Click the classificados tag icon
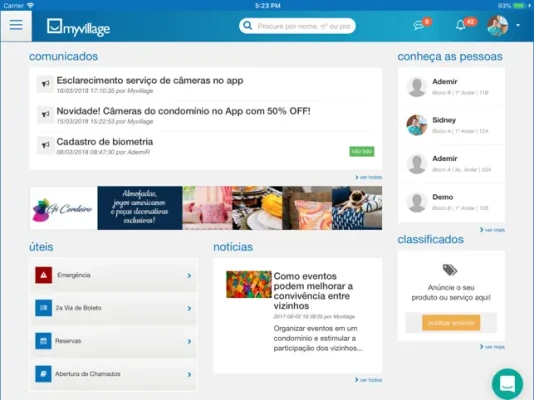The width and height of the screenshot is (534, 400). [450, 270]
